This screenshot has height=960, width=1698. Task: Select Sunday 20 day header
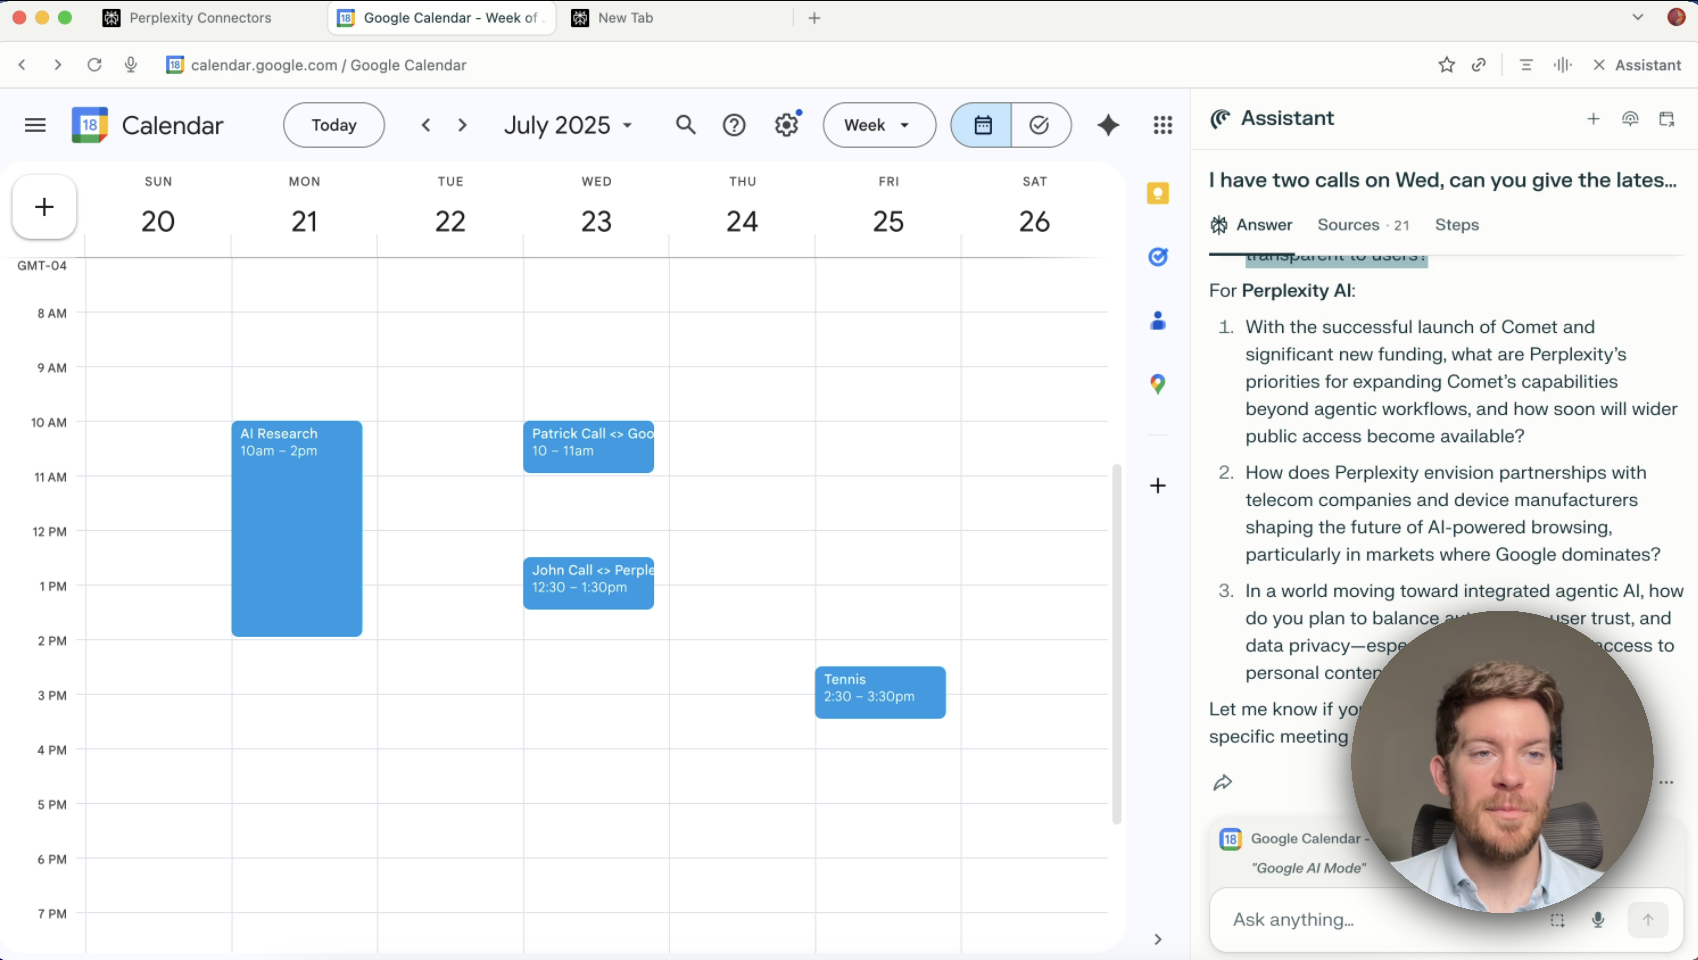[x=158, y=220]
